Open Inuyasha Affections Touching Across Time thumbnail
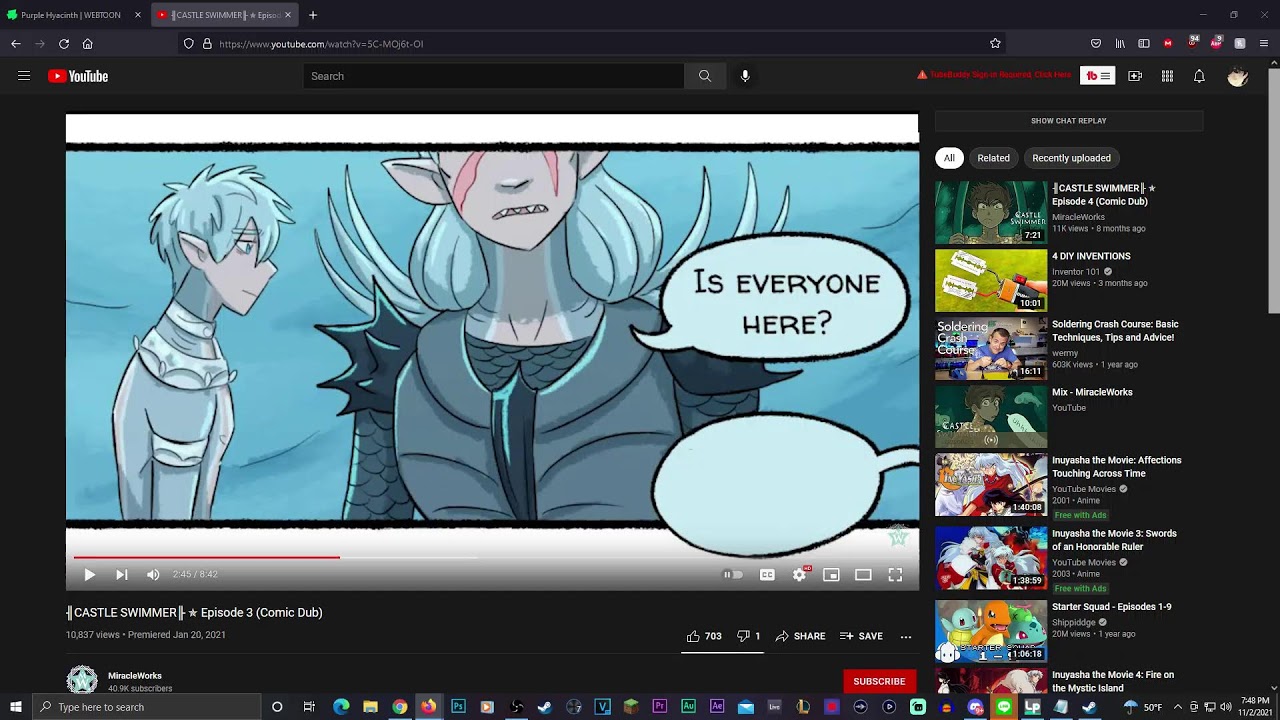The width and height of the screenshot is (1280, 720). coord(991,484)
